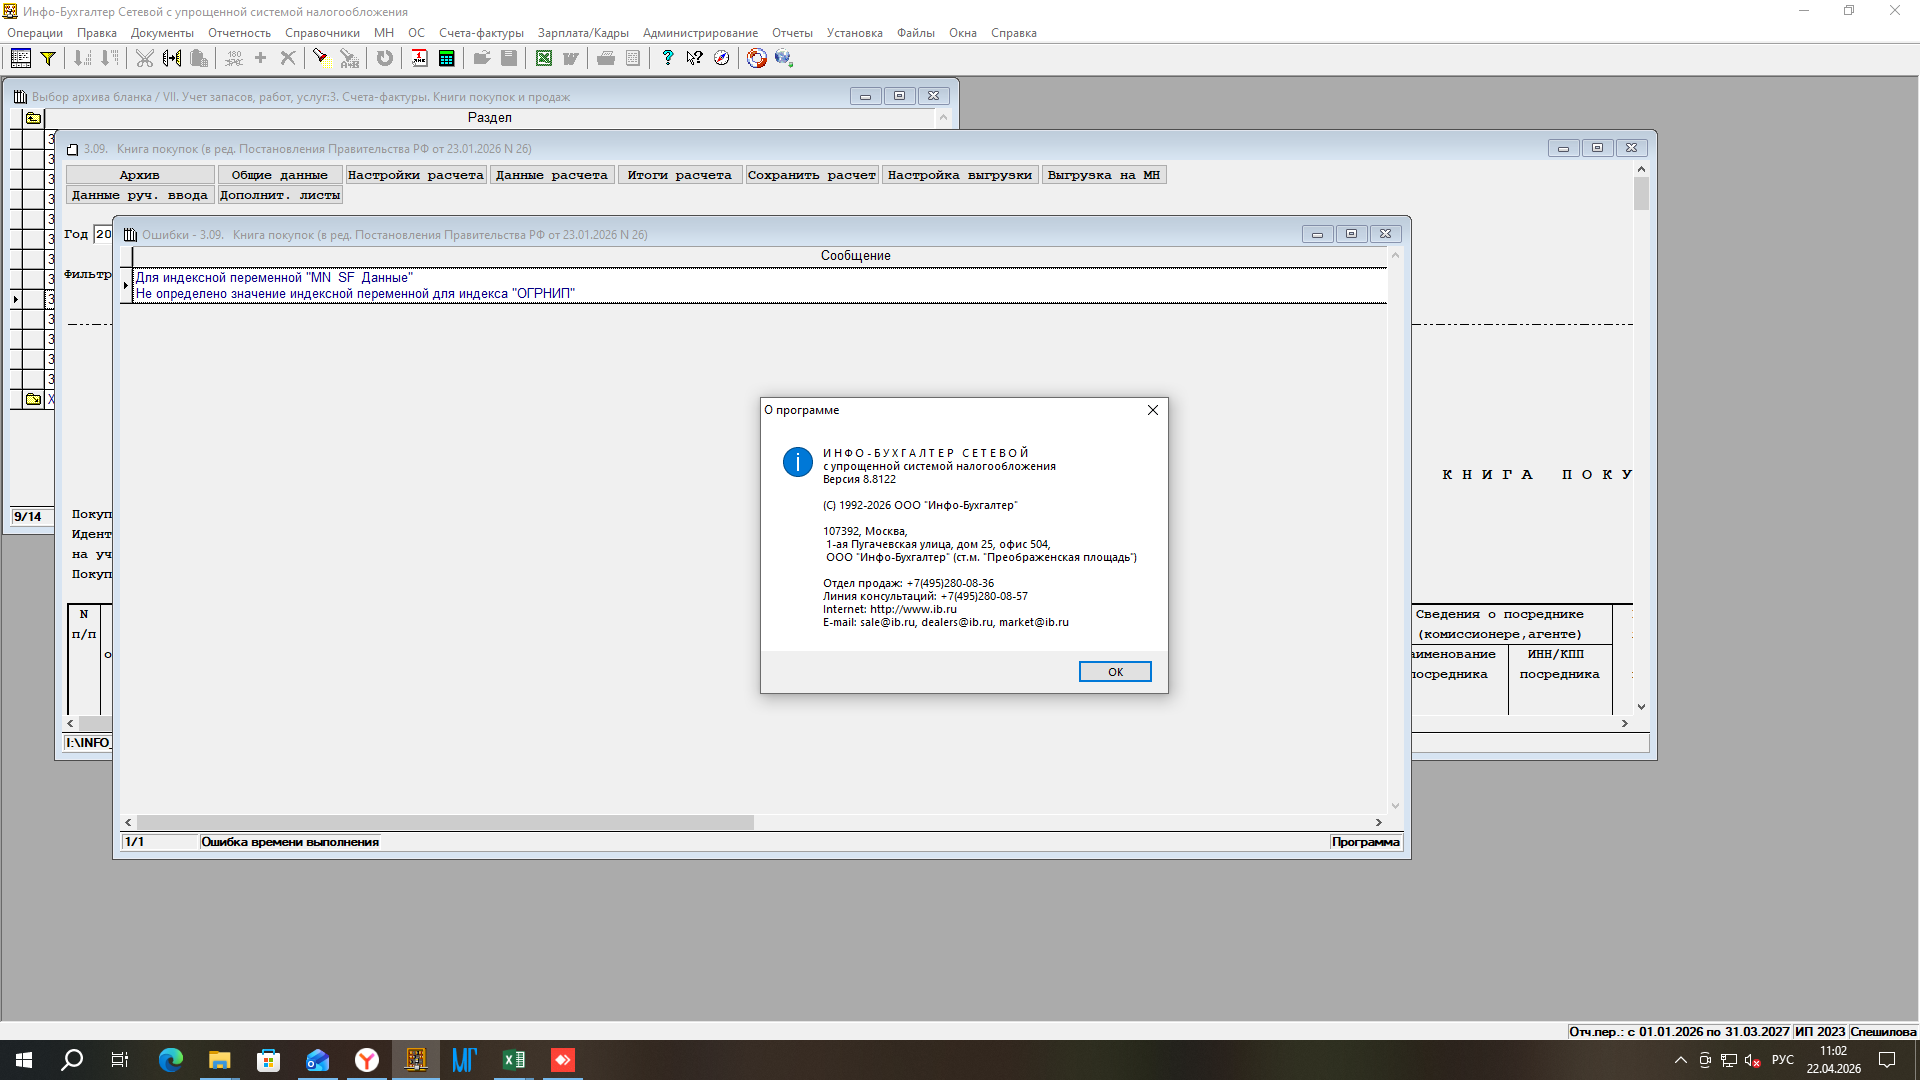Screen dimensions: 1920x1080
Task: Click the compass navigation icon
Action: [x=721, y=58]
